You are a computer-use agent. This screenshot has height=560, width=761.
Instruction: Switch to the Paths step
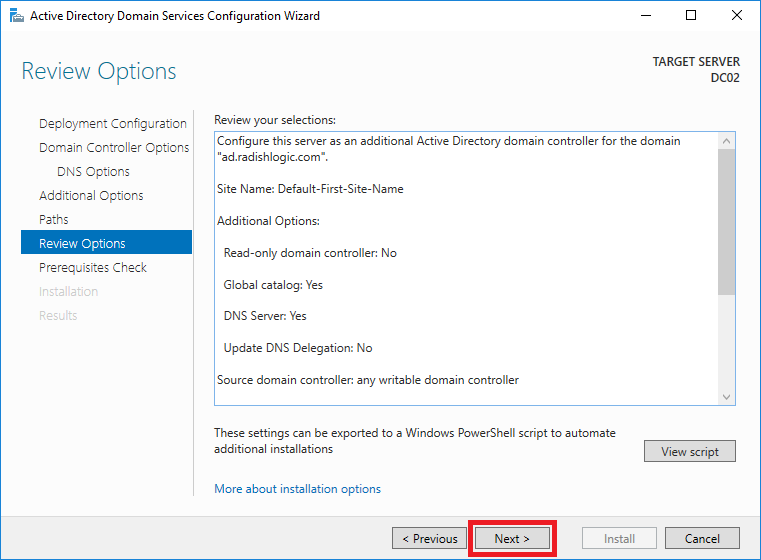tap(53, 219)
